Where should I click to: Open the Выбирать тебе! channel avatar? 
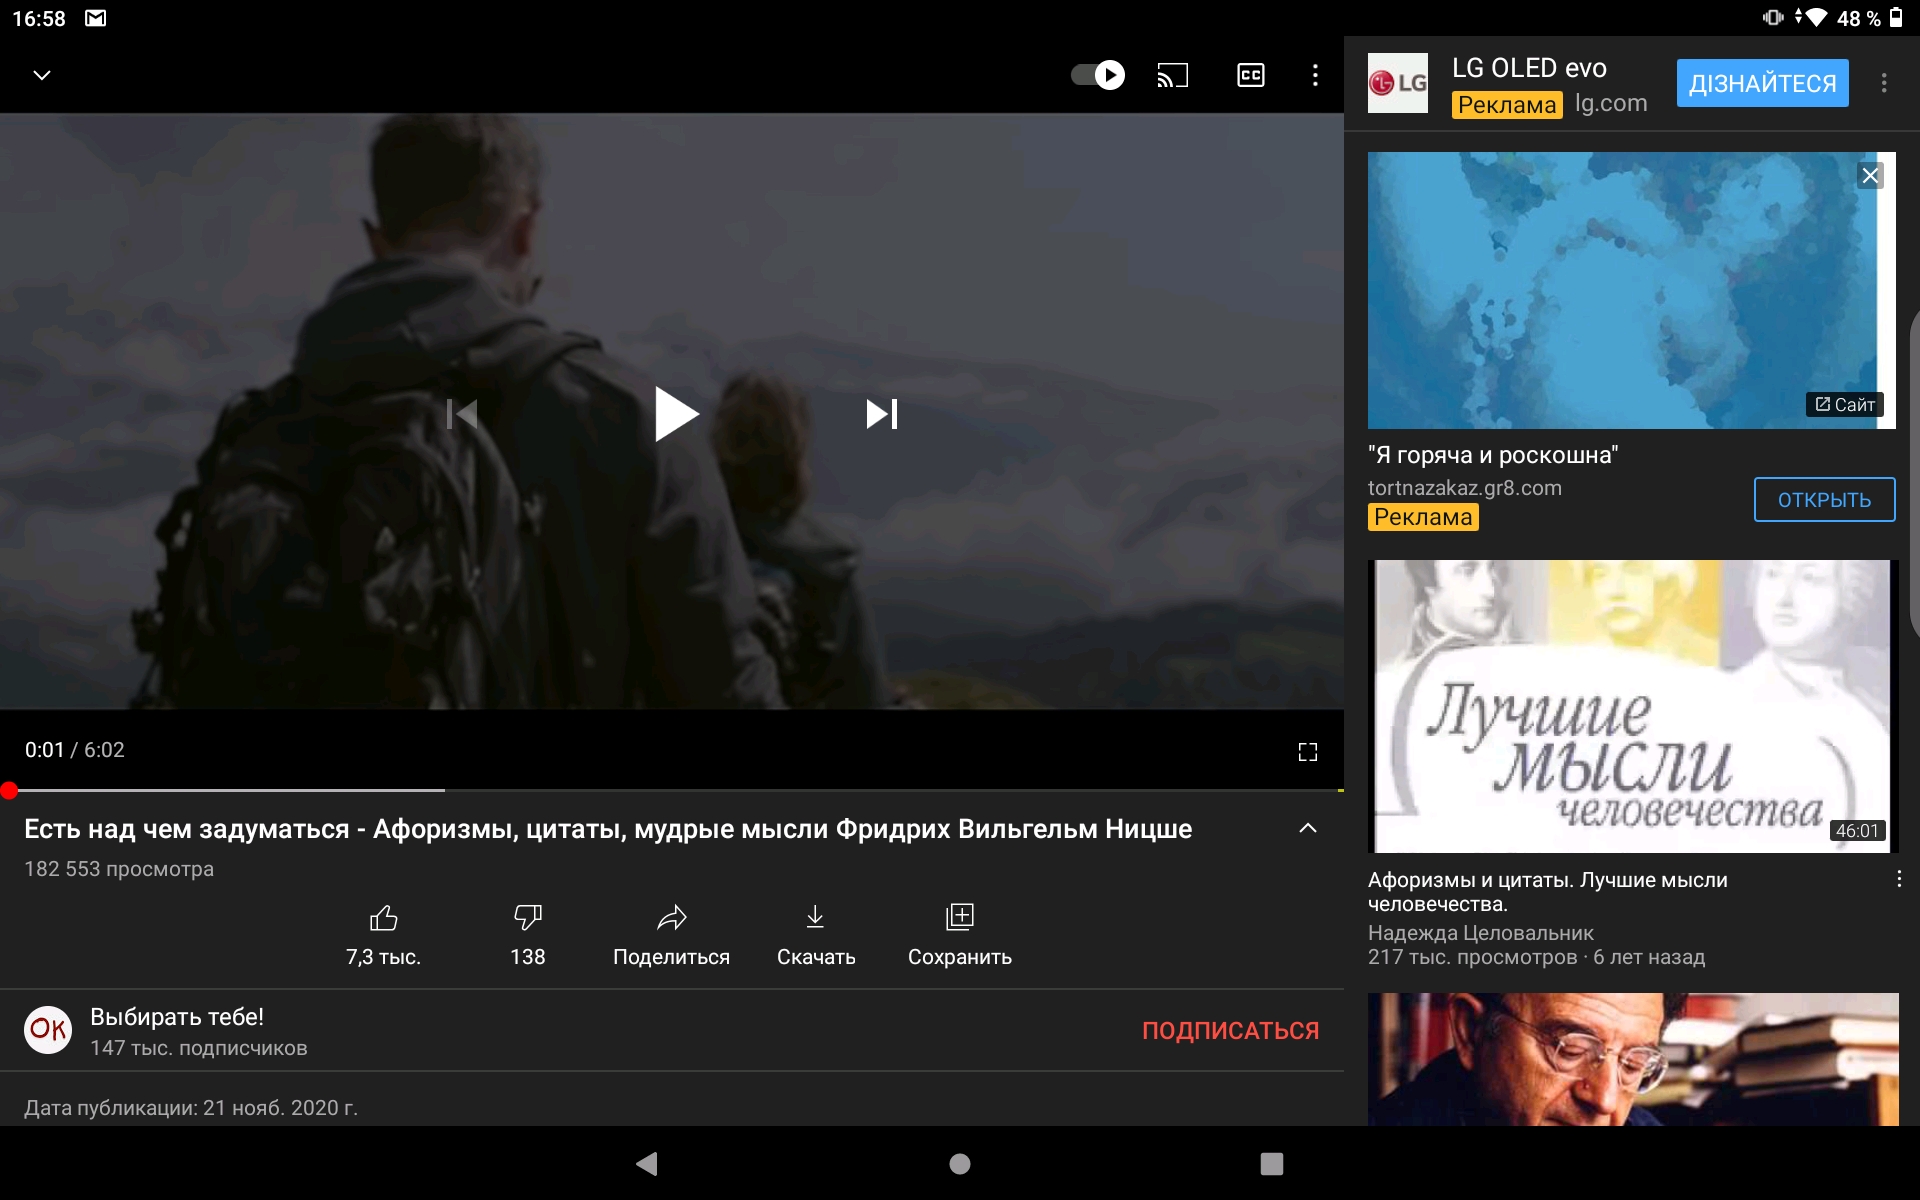click(48, 1030)
